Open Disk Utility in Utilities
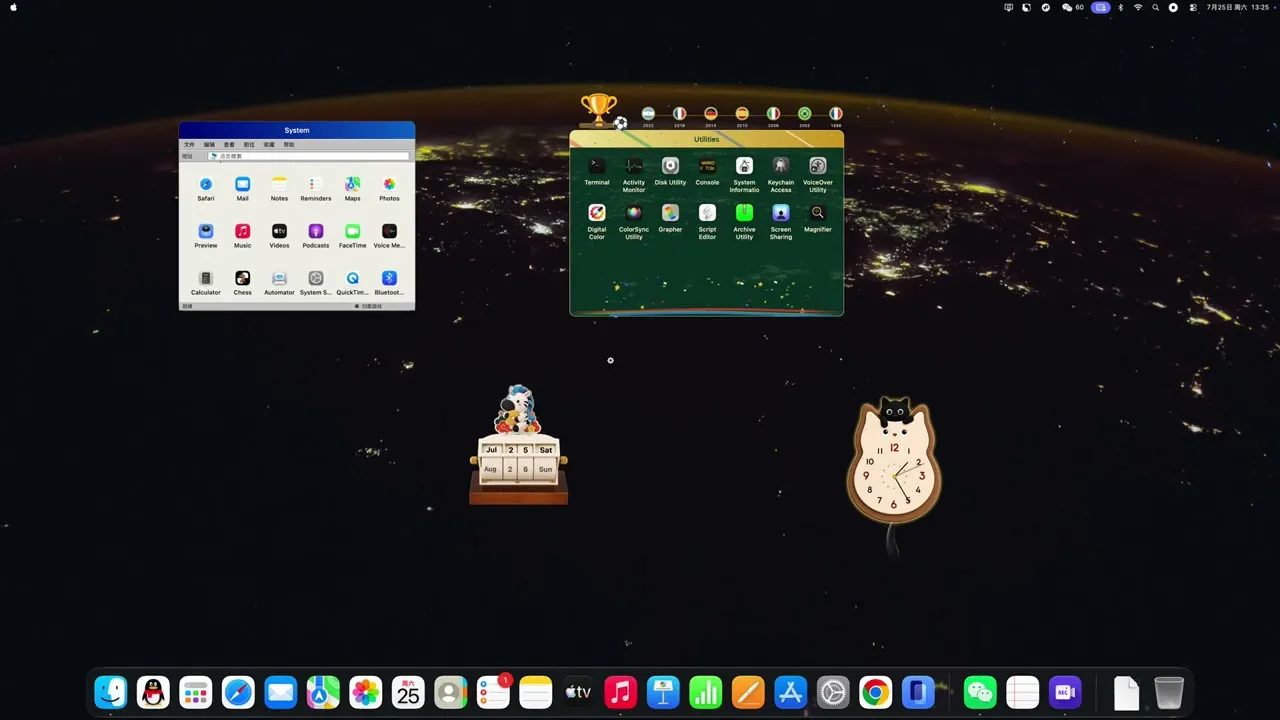Image resolution: width=1280 pixels, height=720 pixels. pos(671,166)
